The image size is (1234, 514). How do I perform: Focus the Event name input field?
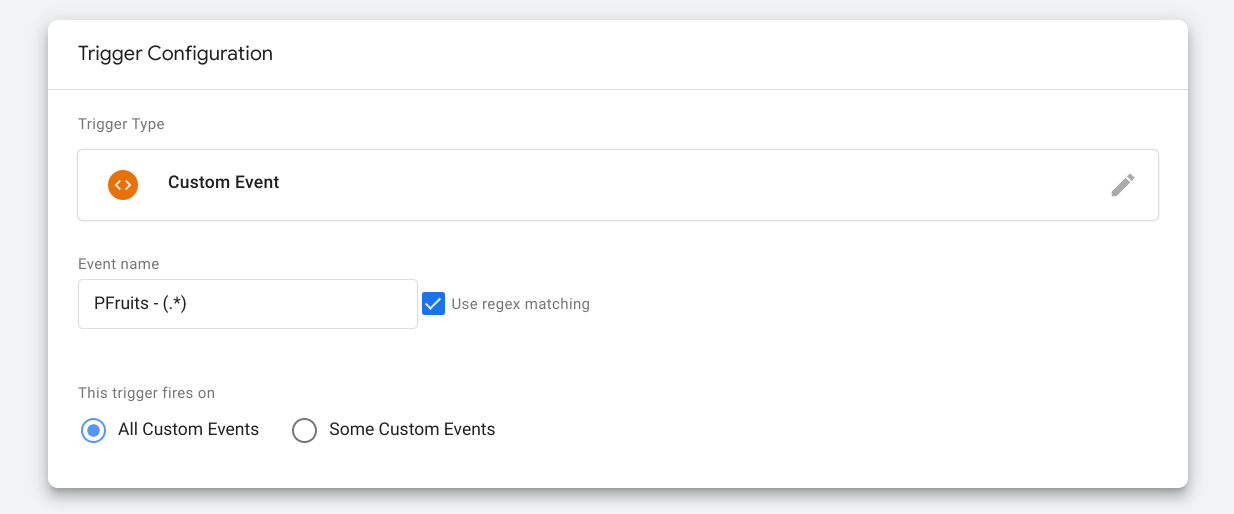tap(248, 304)
